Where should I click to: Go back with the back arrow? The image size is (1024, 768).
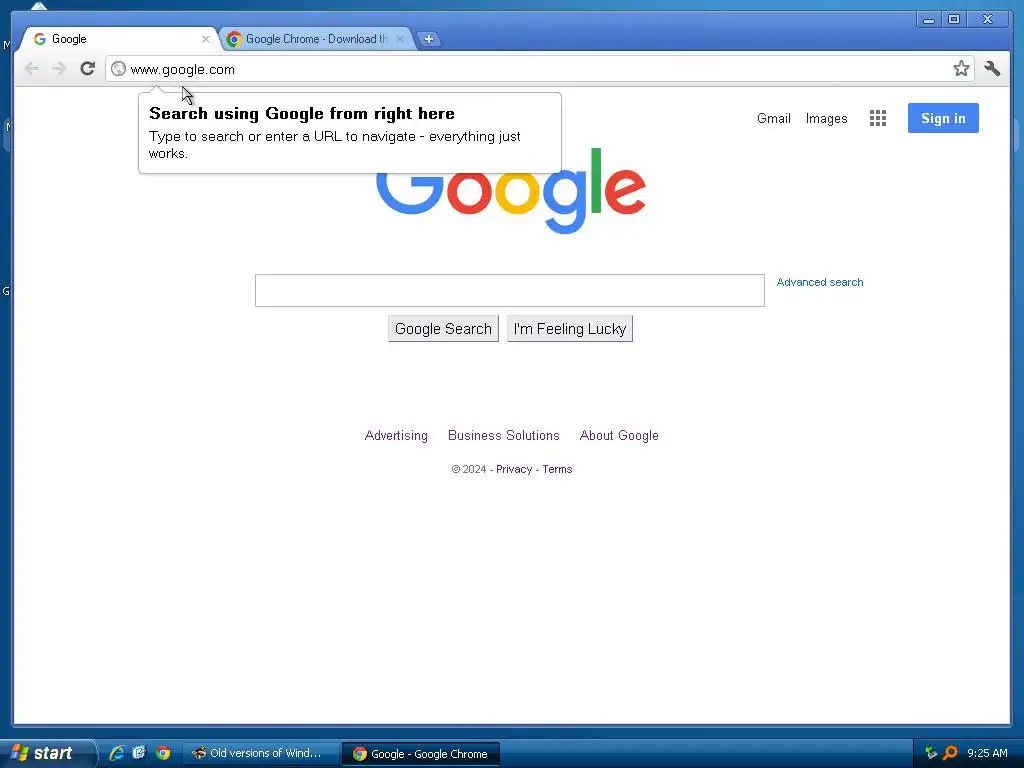pyautogui.click(x=31, y=69)
